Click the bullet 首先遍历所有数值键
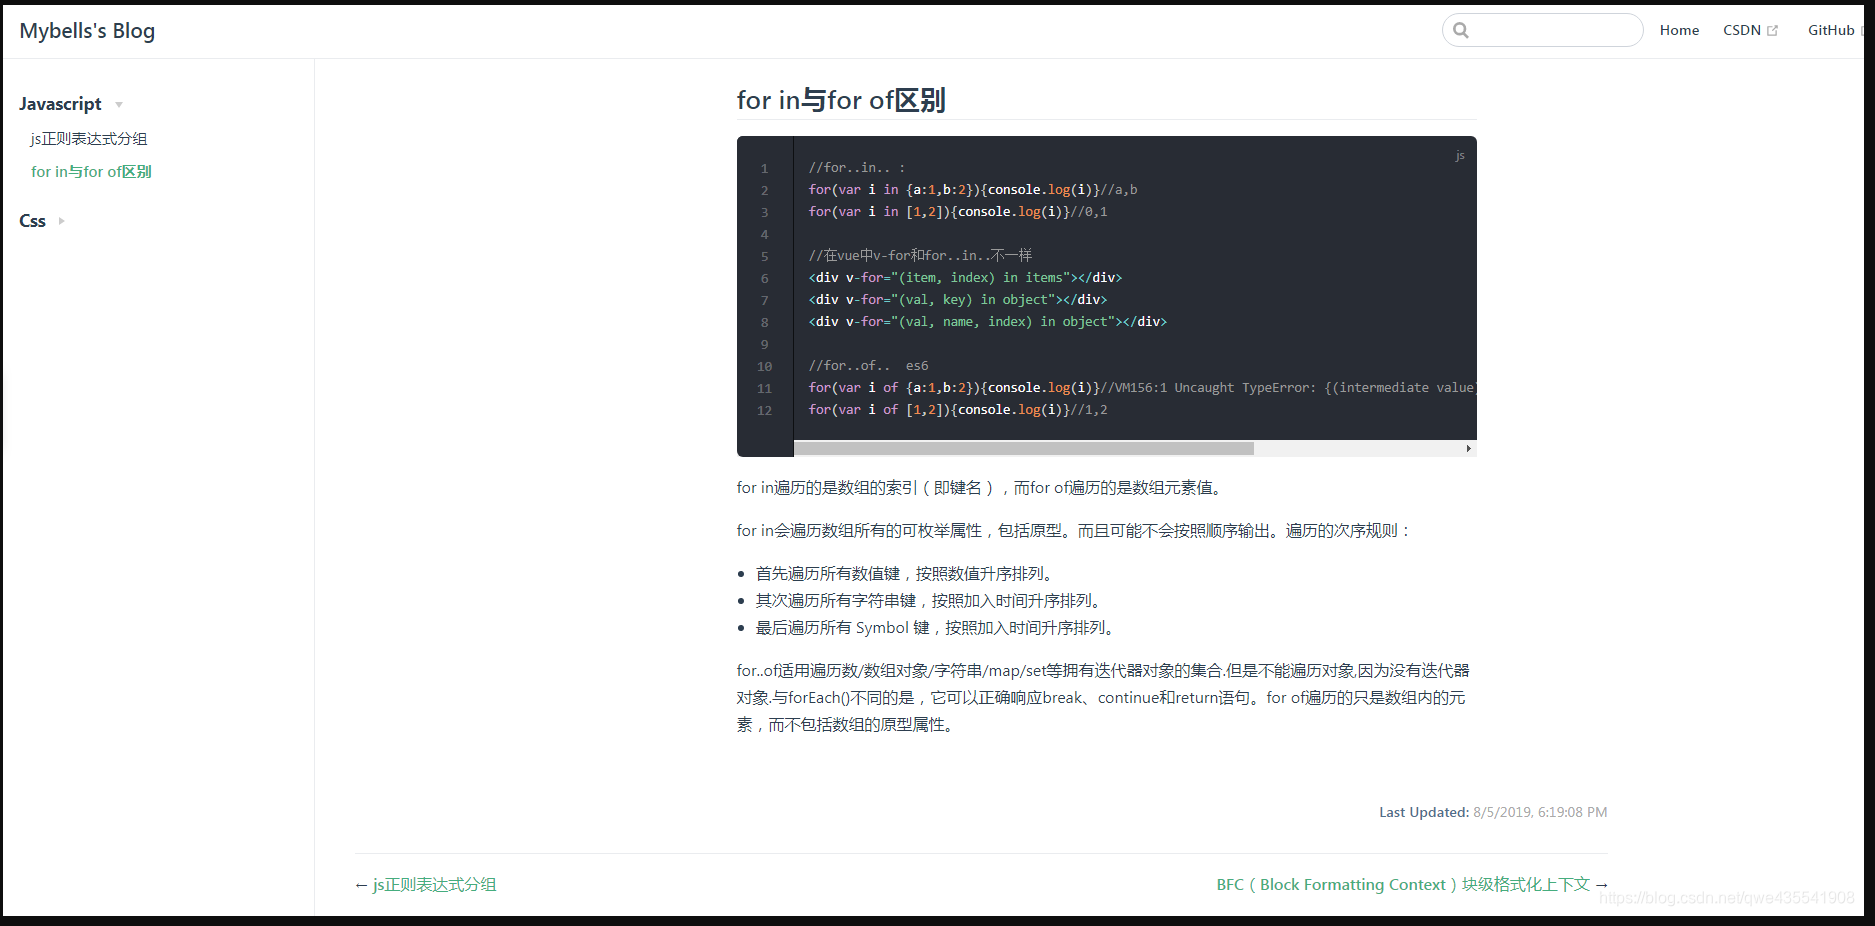The width and height of the screenshot is (1875, 926). point(905,574)
